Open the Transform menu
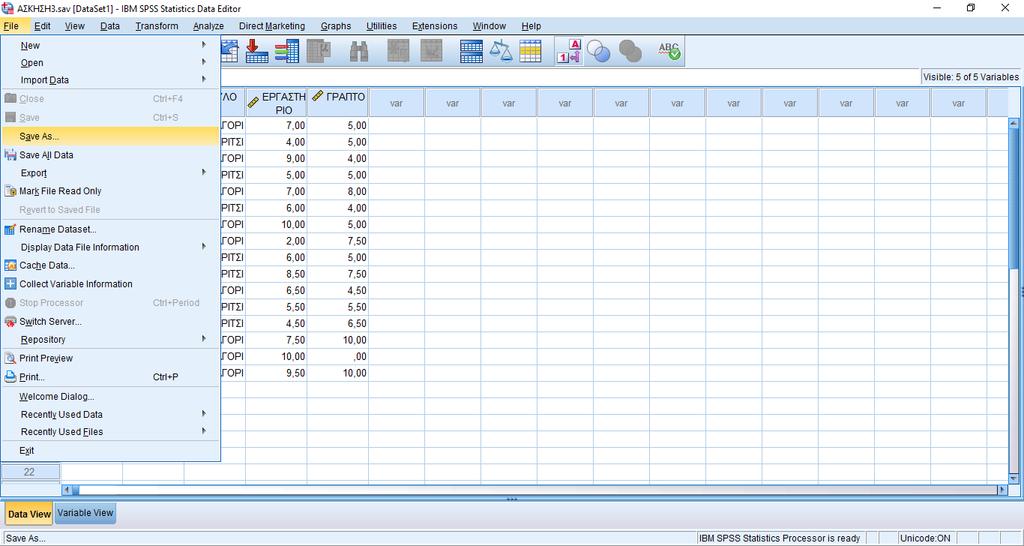 coord(157,26)
